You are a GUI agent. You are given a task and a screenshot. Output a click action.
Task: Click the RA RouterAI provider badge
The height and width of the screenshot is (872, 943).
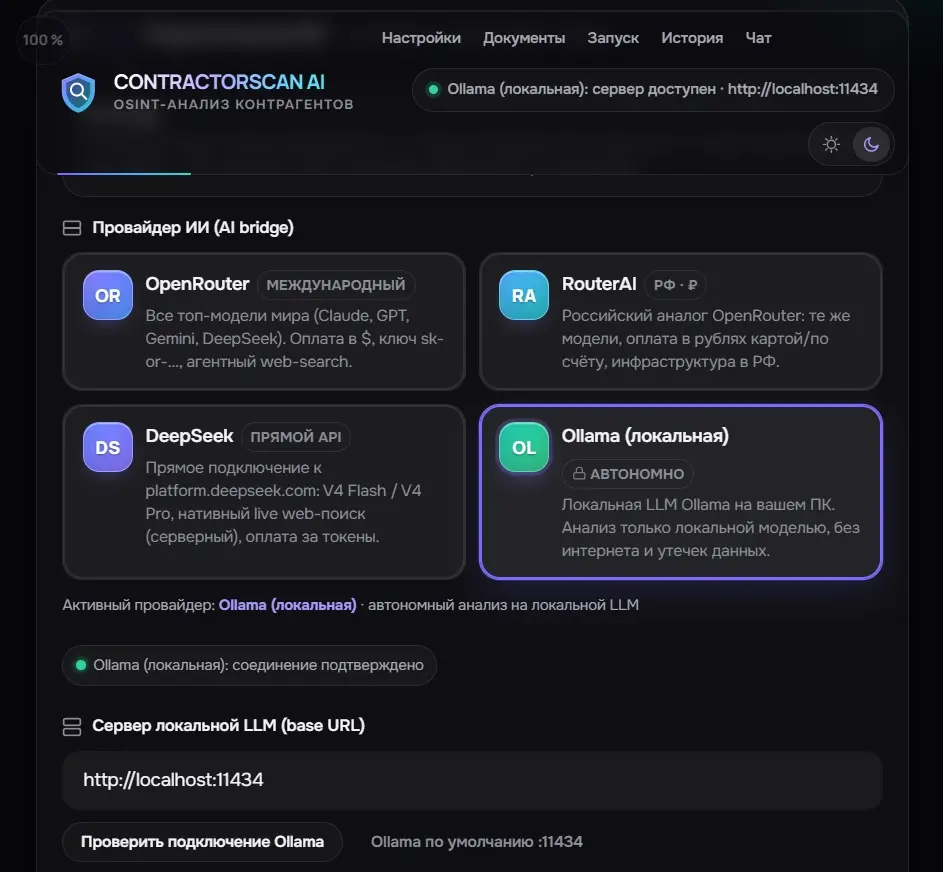click(x=524, y=295)
